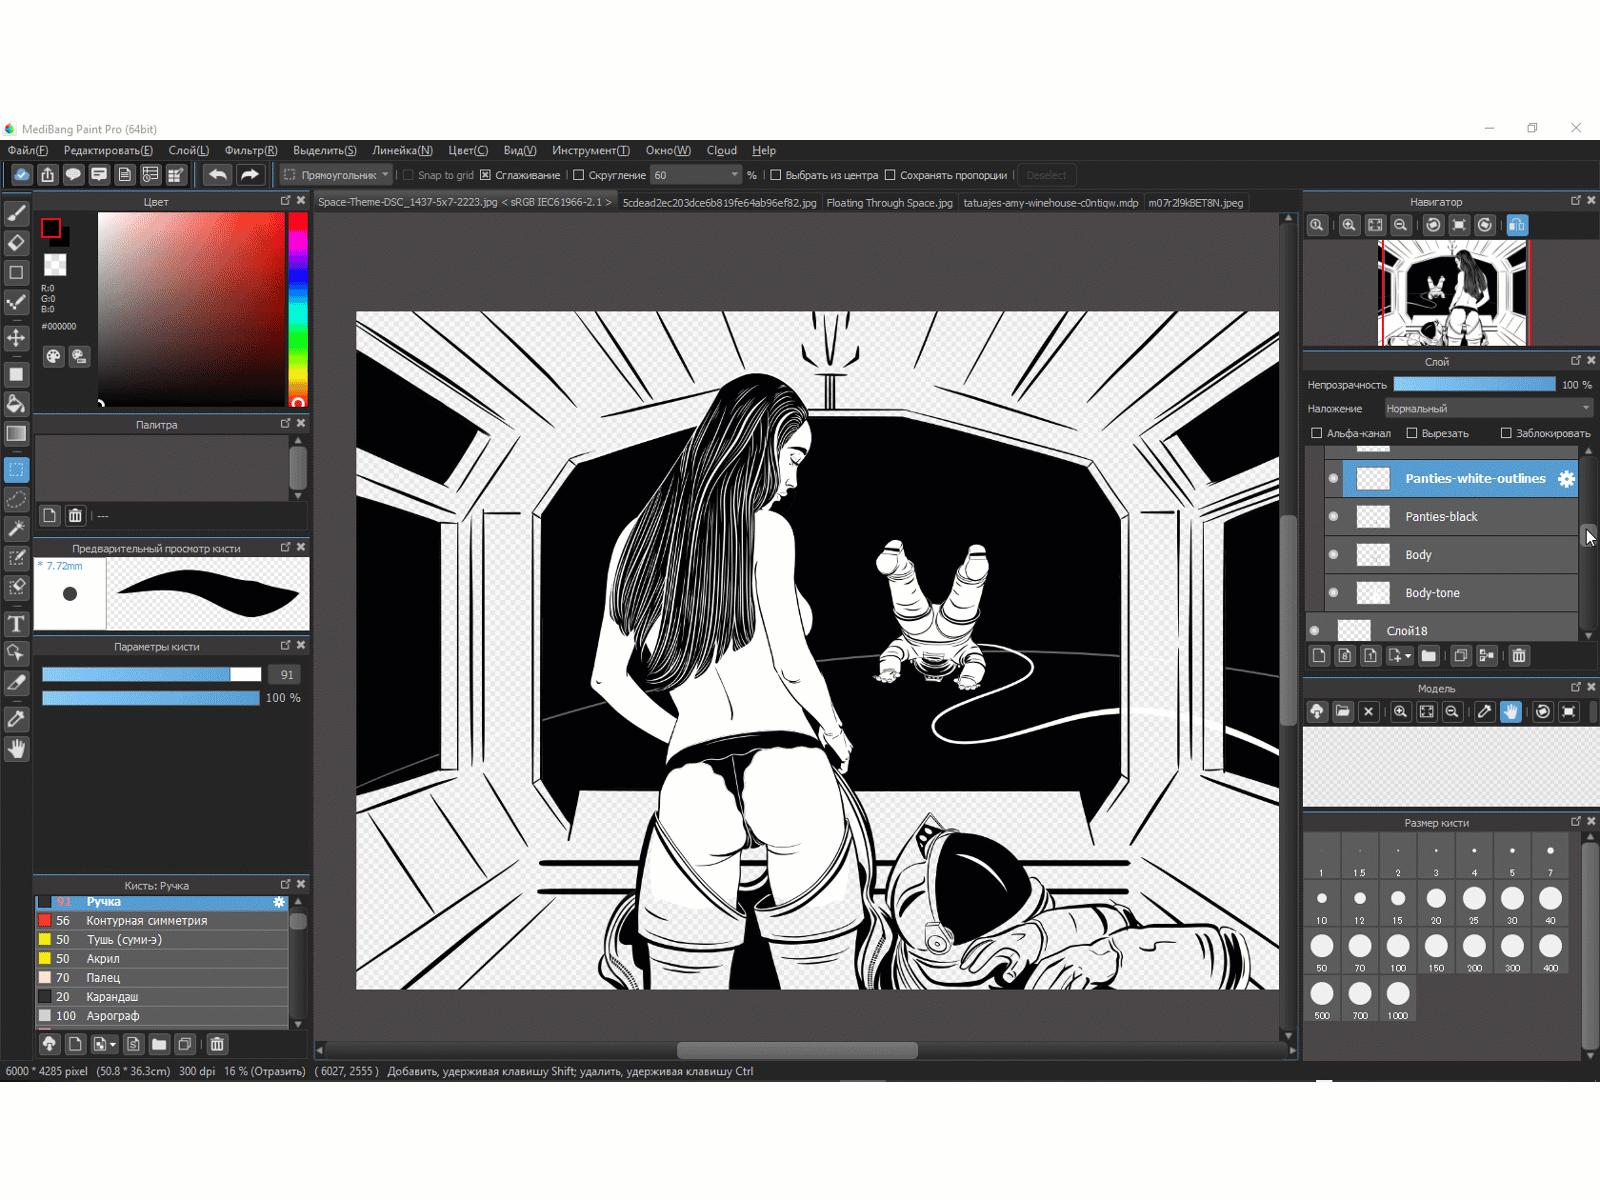
Task: Select the Аэрограф brush
Action: point(162,1016)
